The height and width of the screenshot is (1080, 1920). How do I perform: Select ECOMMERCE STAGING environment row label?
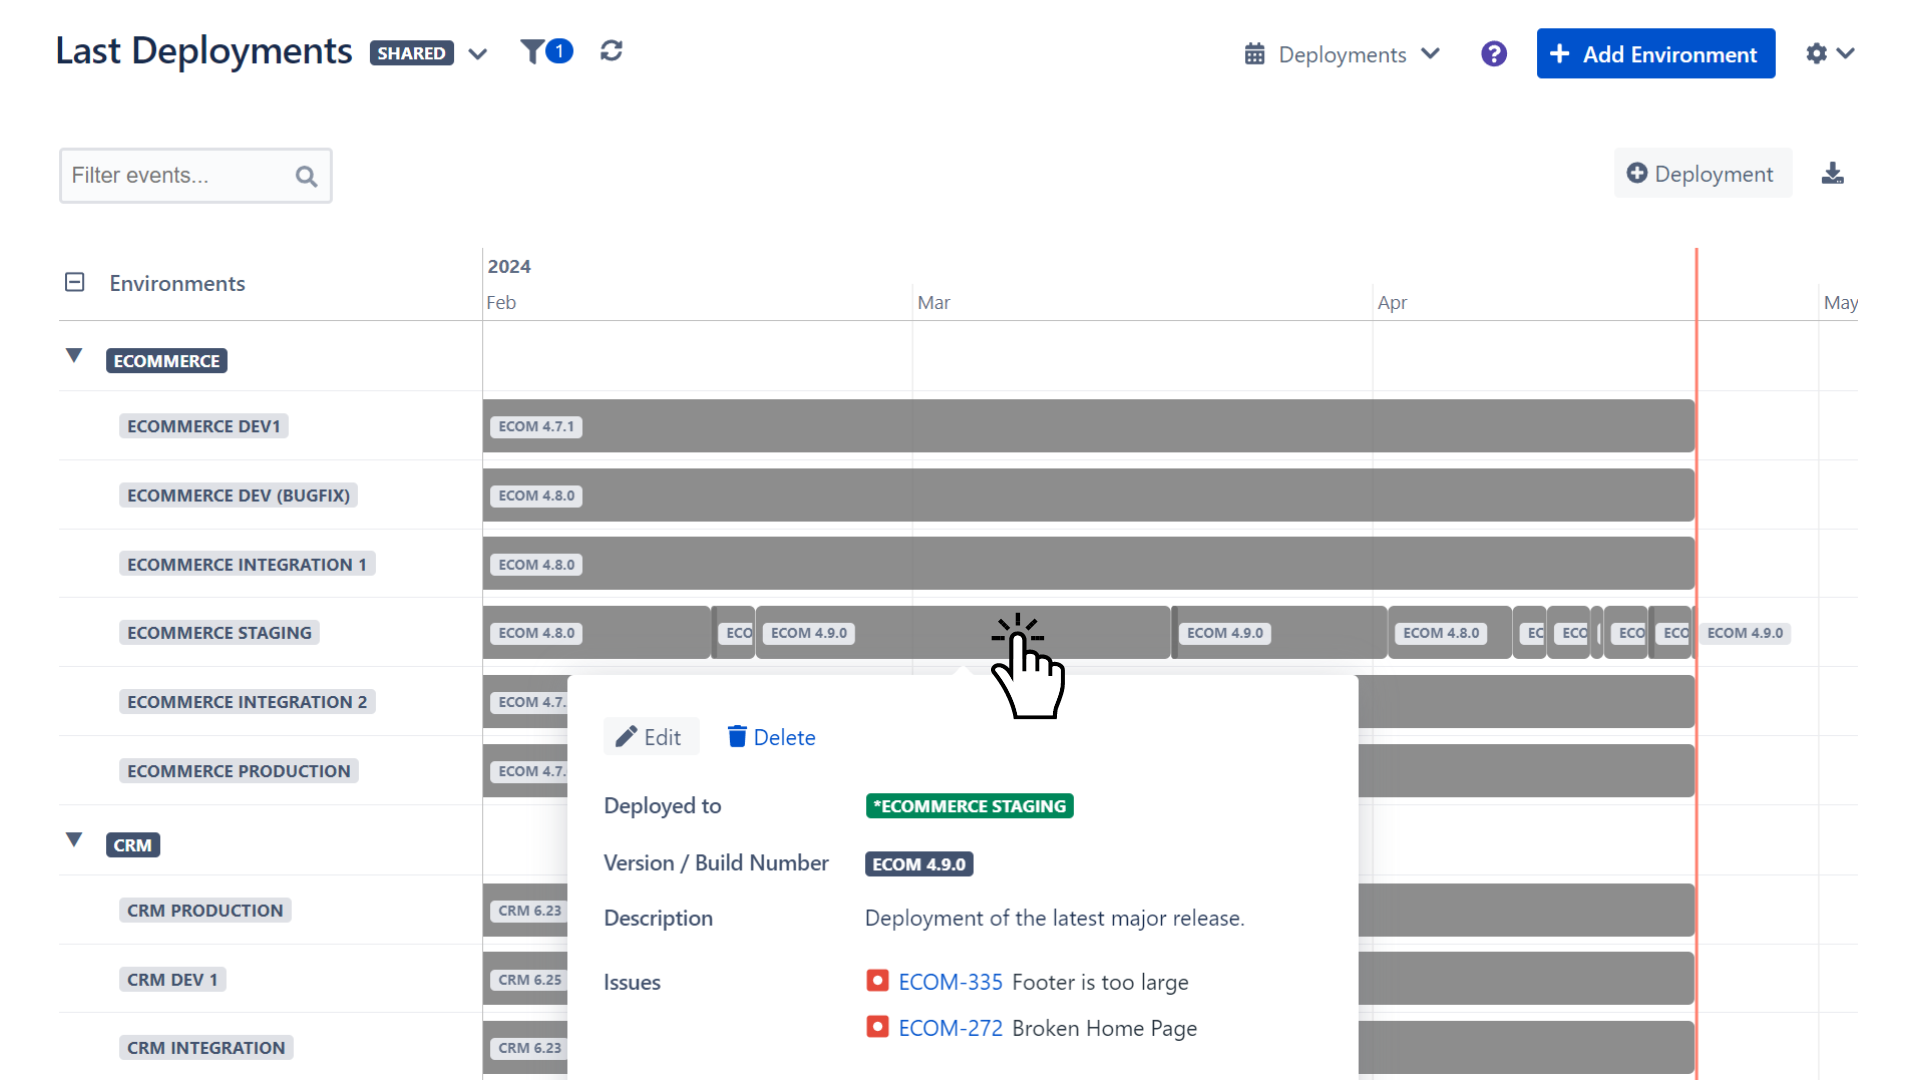219,633
